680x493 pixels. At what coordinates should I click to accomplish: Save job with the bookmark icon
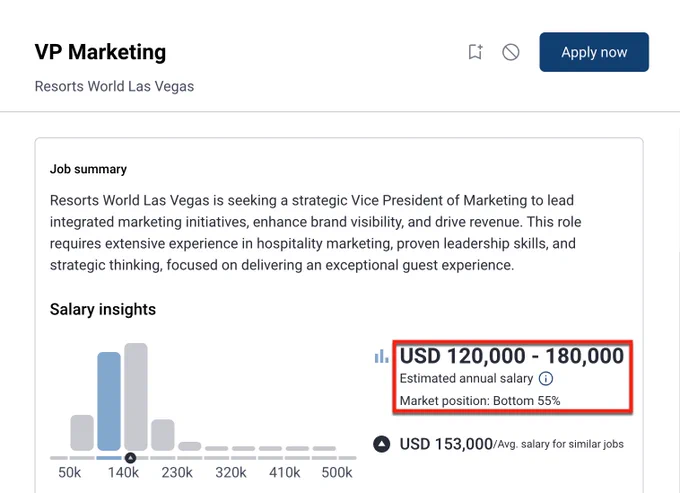tap(475, 52)
